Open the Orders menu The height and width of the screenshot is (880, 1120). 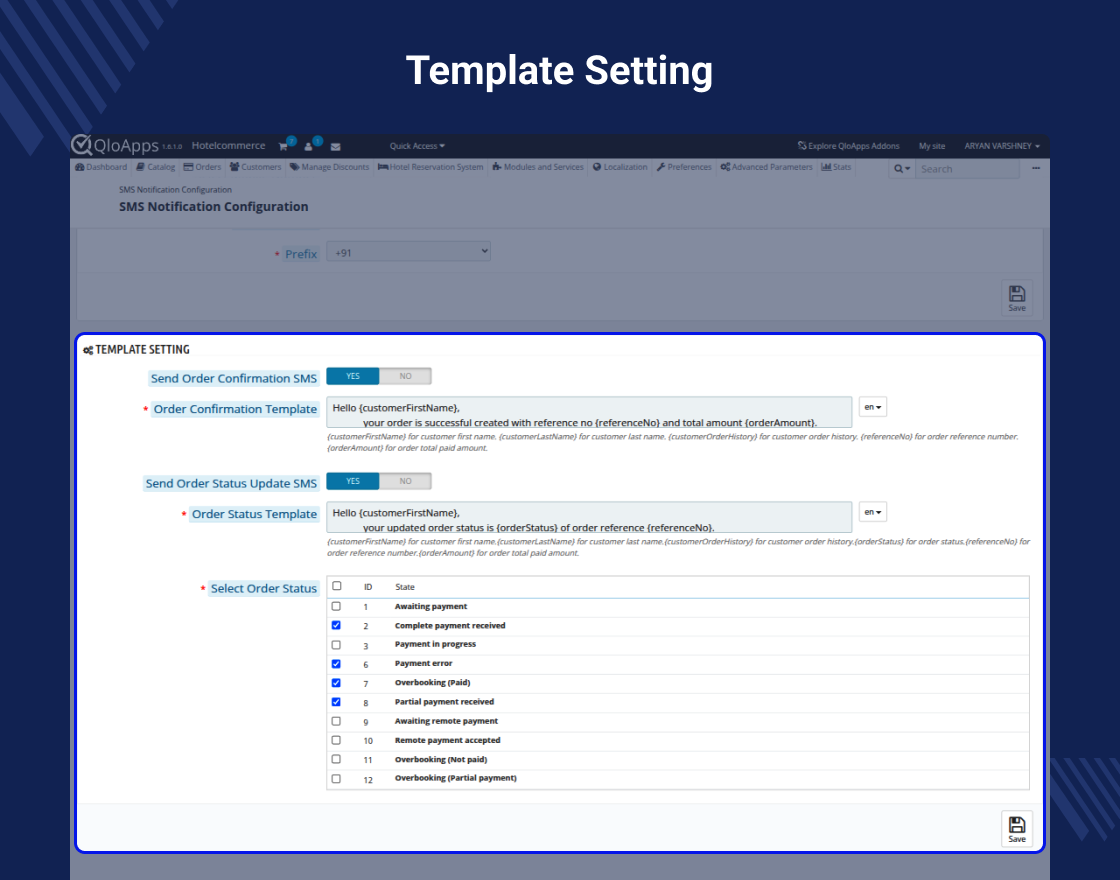click(x=203, y=167)
